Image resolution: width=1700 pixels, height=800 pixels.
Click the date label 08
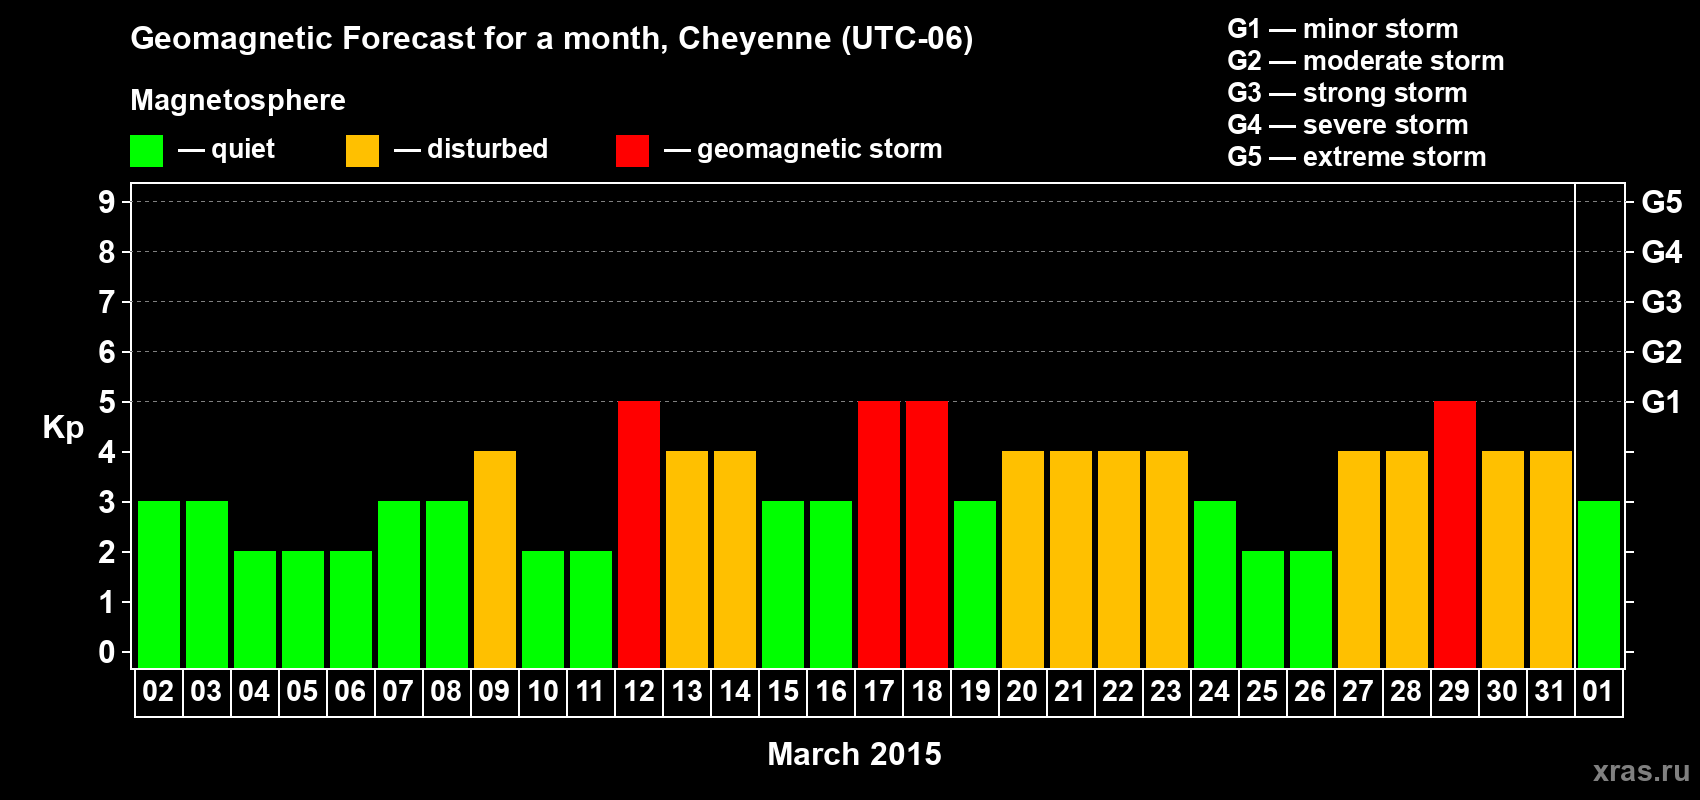click(446, 691)
